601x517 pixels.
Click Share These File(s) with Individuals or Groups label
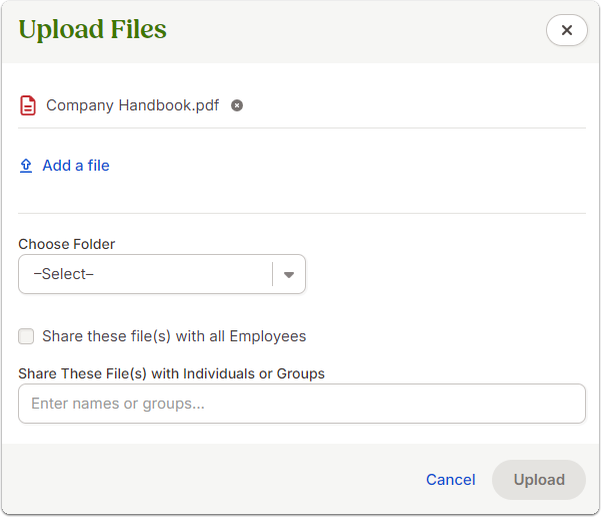(x=172, y=374)
